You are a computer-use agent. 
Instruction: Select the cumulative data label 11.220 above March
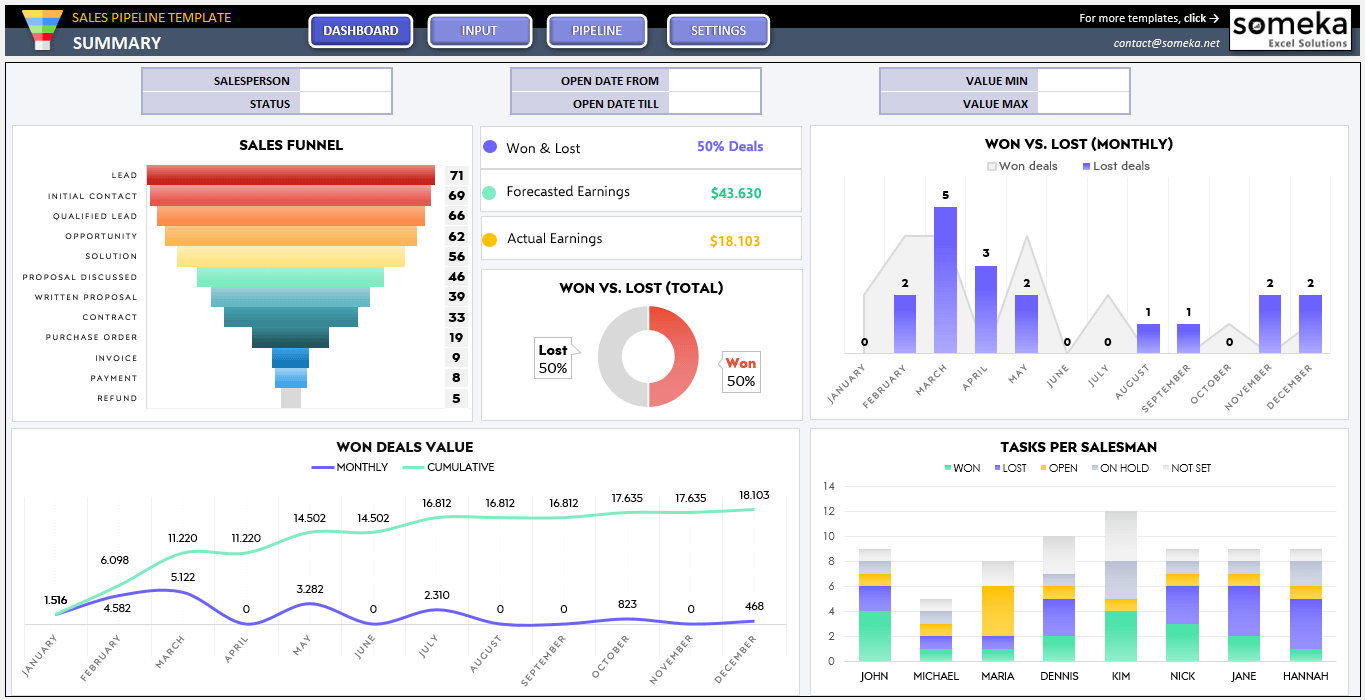click(x=183, y=538)
